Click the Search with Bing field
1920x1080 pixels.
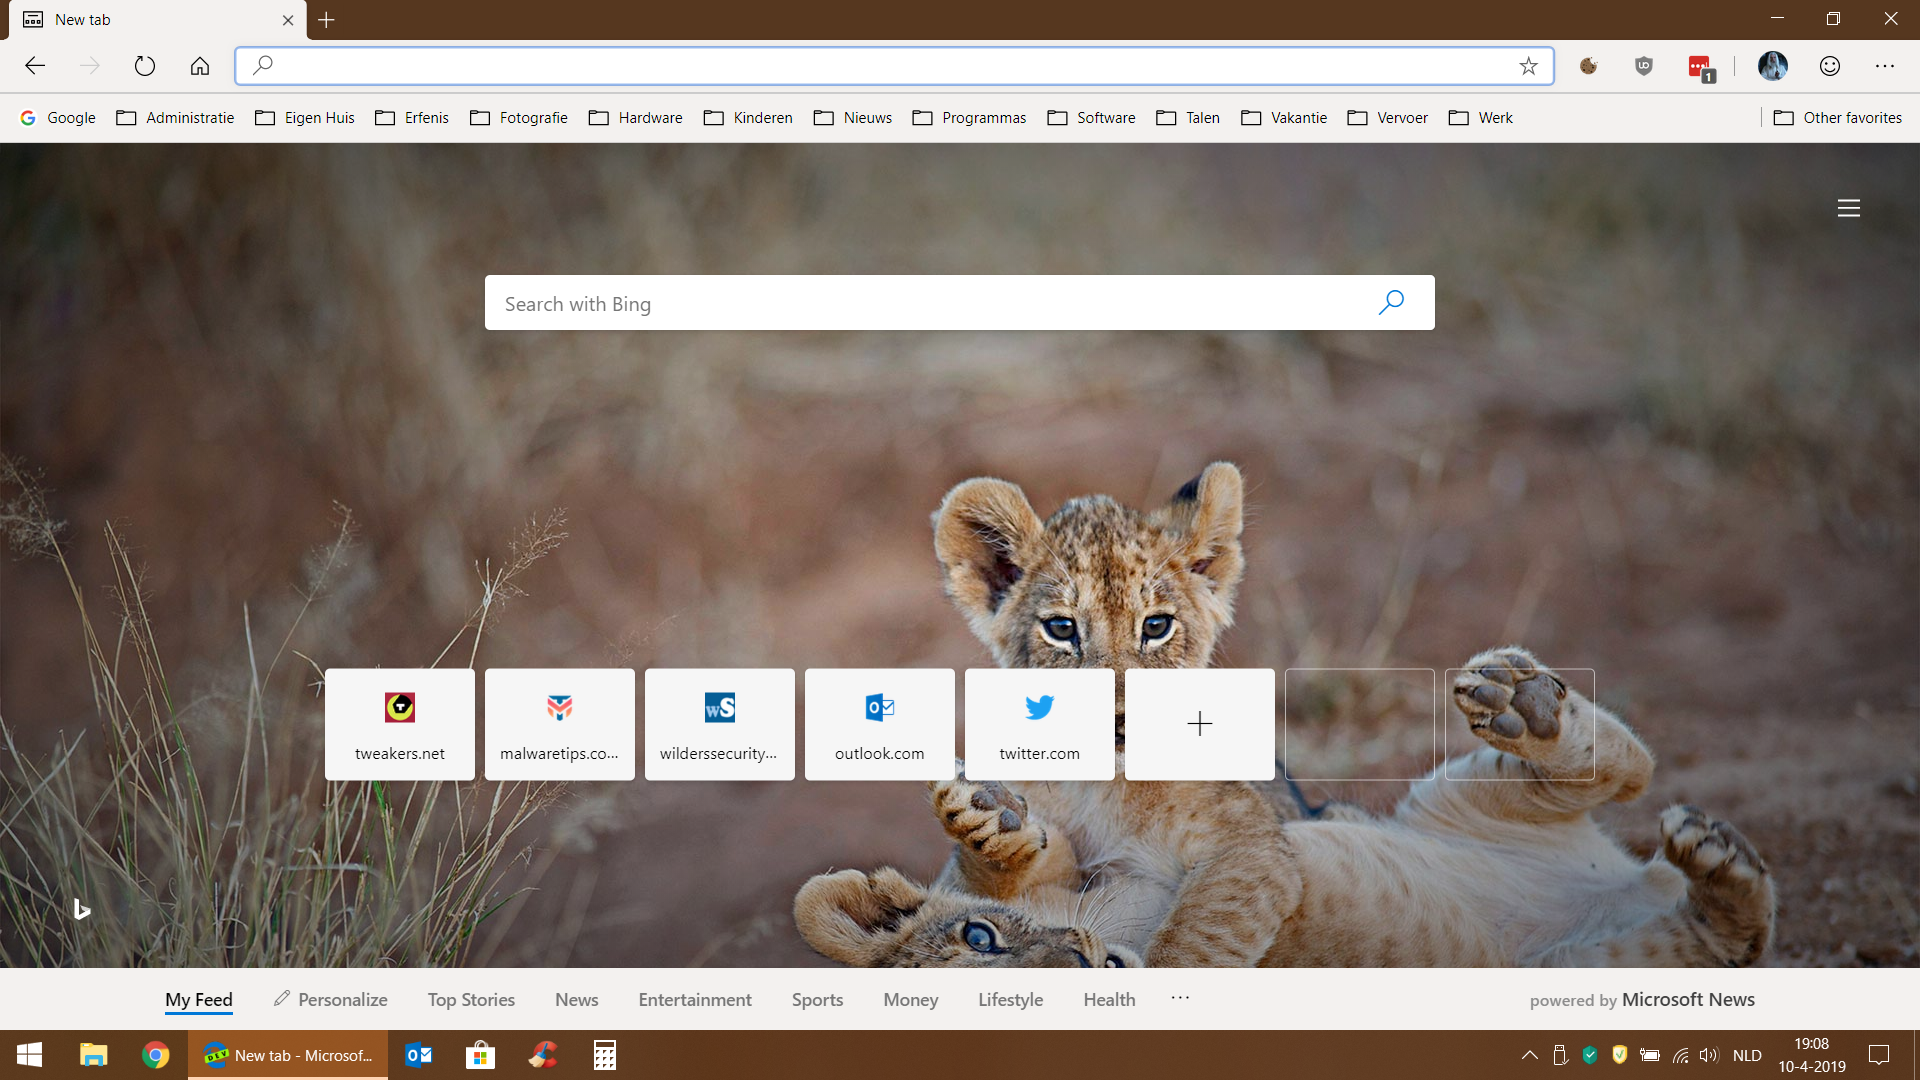(930, 303)
